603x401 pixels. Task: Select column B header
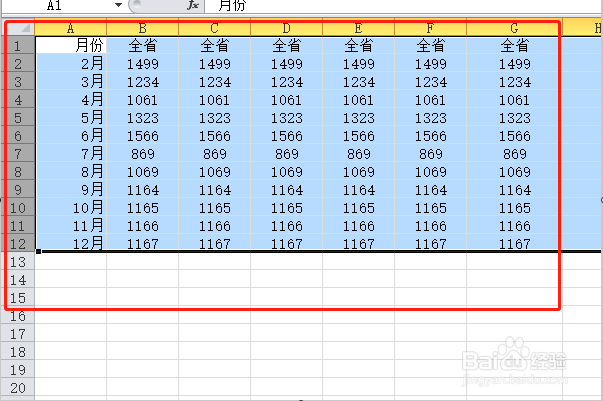click(143, 28)
